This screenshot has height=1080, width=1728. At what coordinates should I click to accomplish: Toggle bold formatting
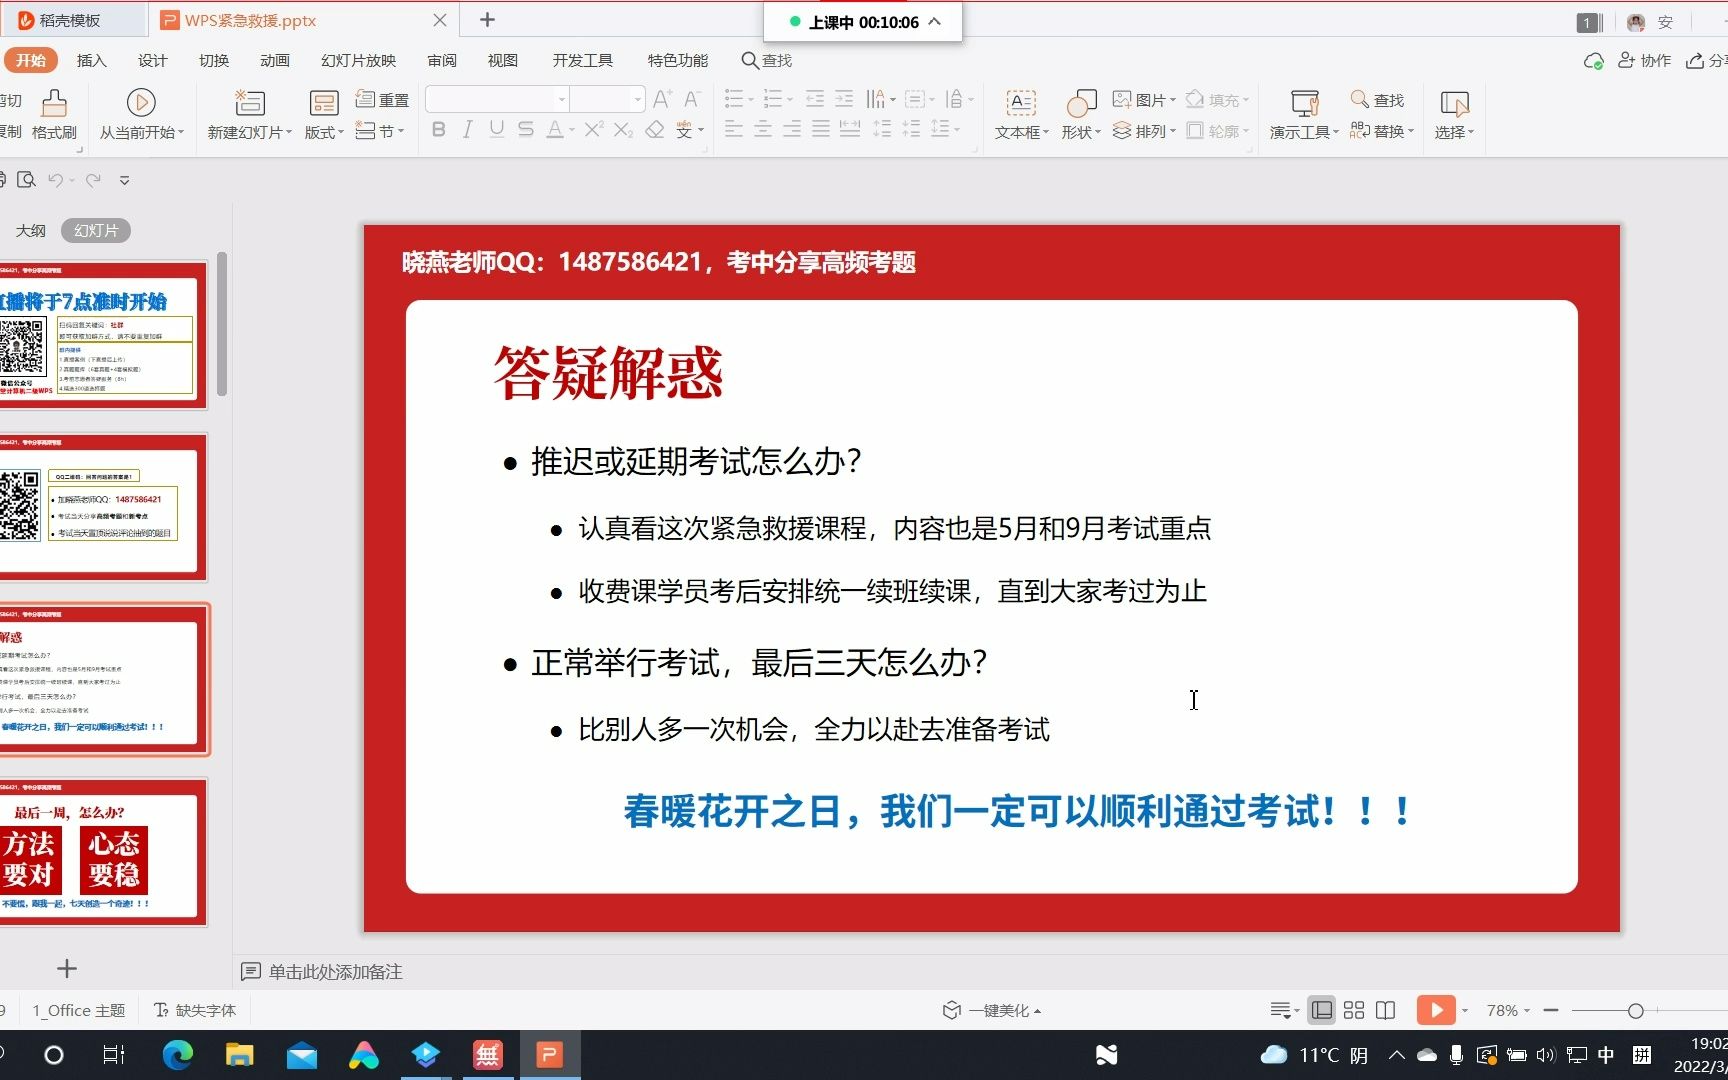(x=437, y=129)
